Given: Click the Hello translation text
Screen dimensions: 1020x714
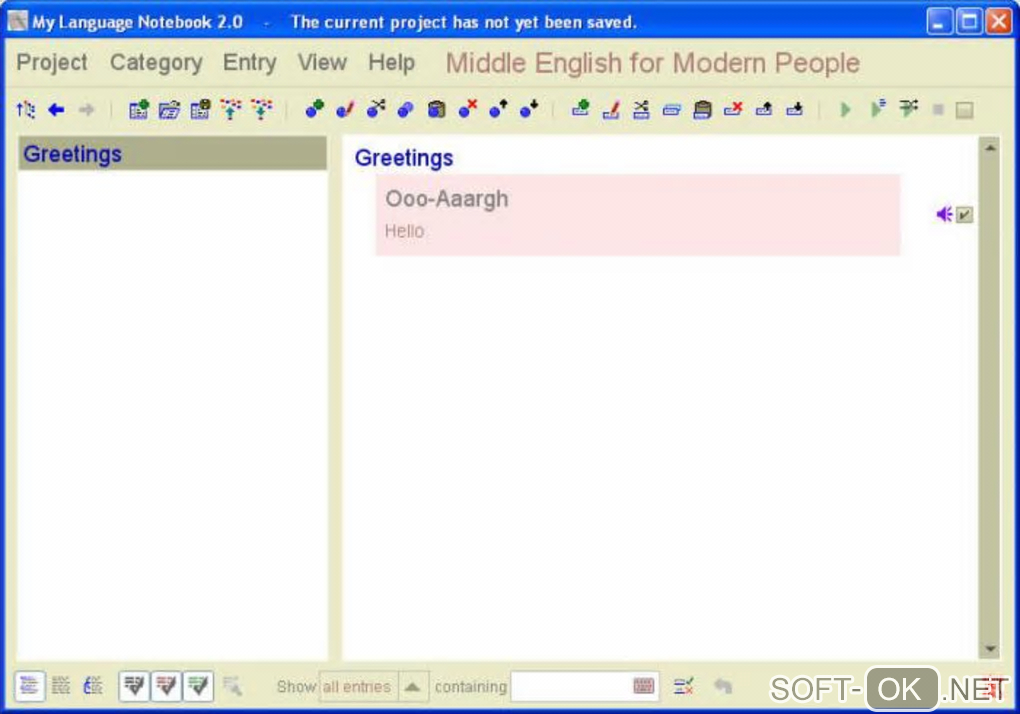Looking at the screenshot, I should [x=405, y=231].
